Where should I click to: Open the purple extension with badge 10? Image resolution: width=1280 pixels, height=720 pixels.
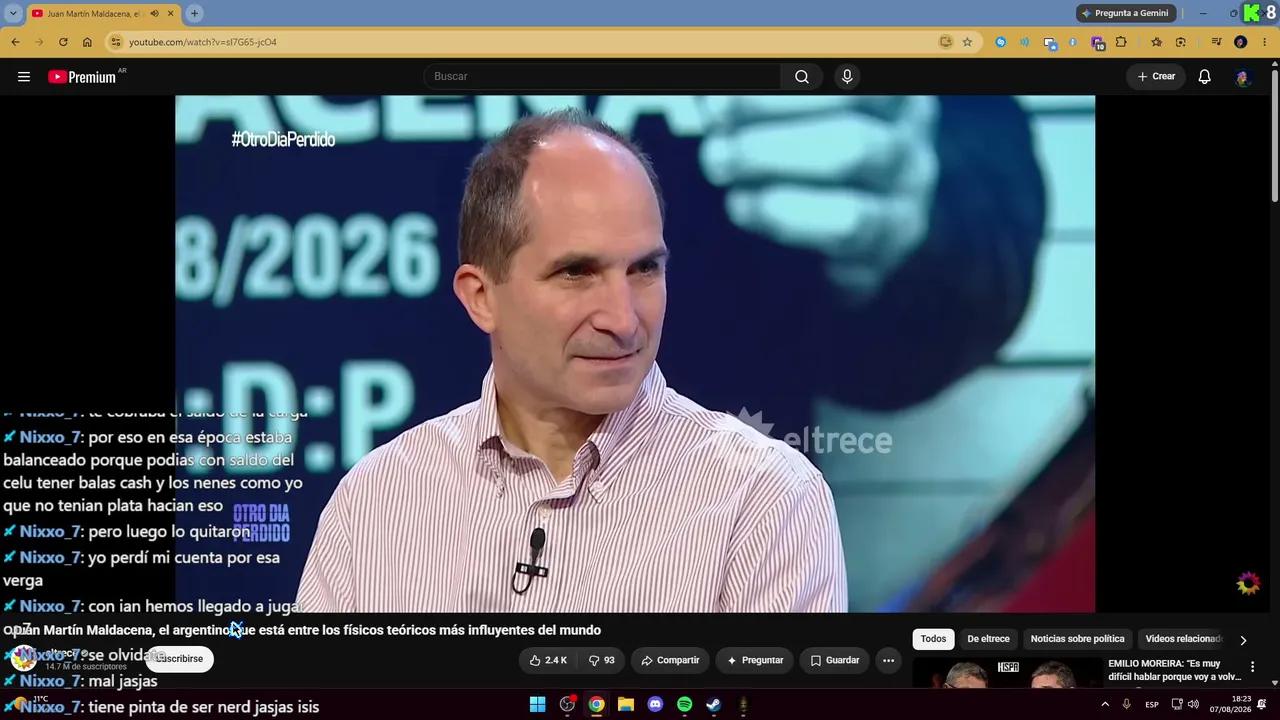pos(1098,42)
